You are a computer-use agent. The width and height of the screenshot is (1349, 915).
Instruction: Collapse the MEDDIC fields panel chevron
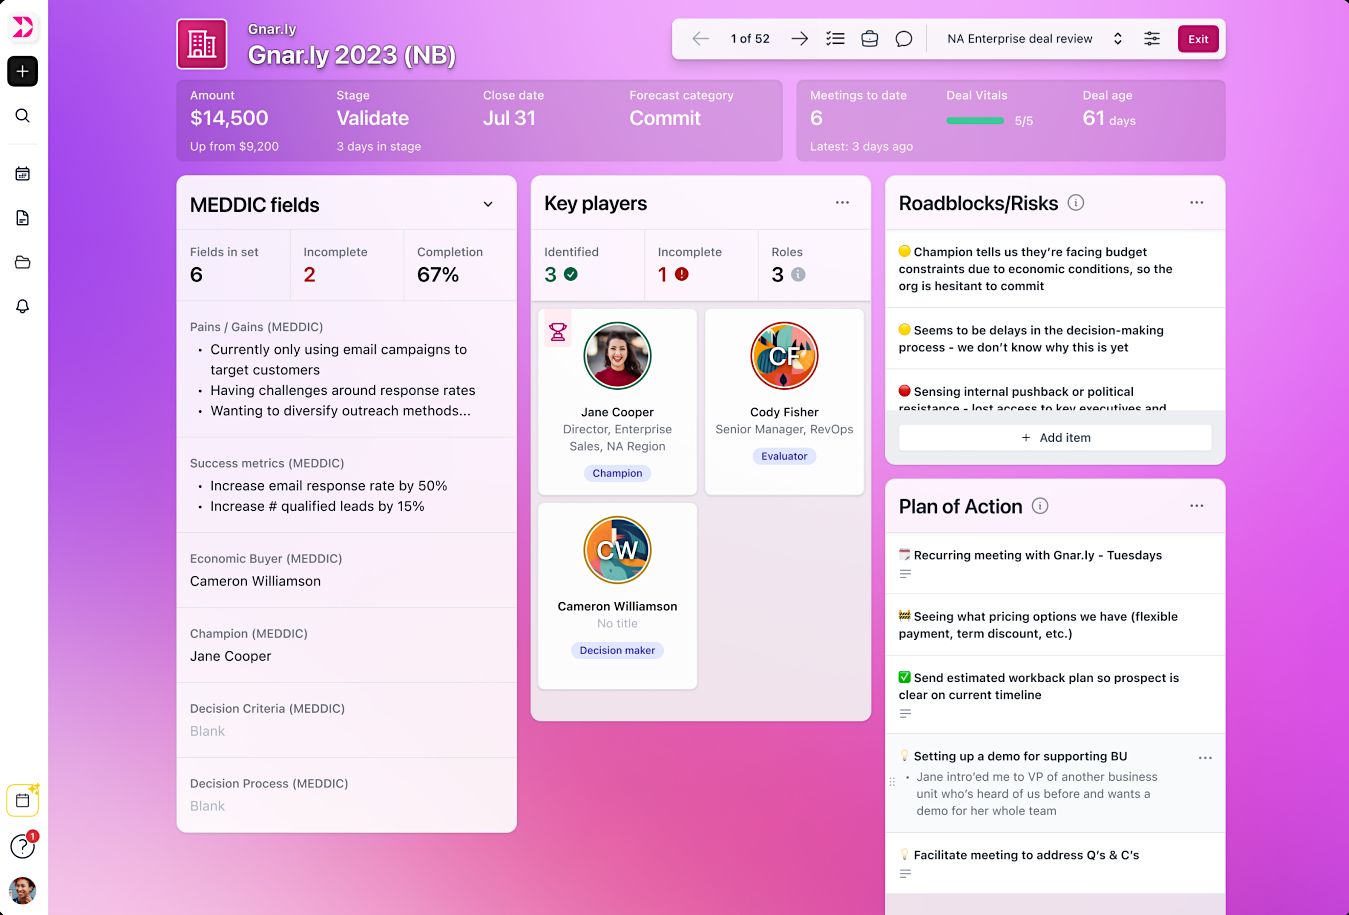(x=488, y=205)
